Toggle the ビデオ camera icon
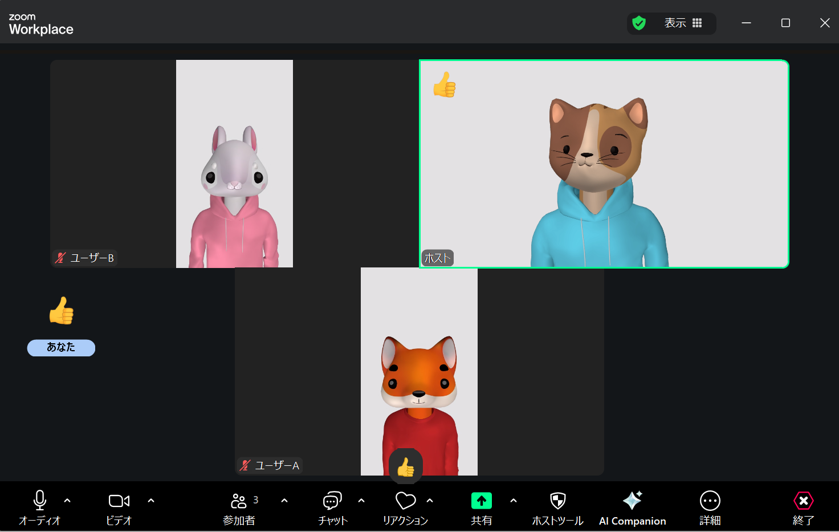Image resolution: width=839 pixels, height=532 pixels. click(x=119, y=501)
